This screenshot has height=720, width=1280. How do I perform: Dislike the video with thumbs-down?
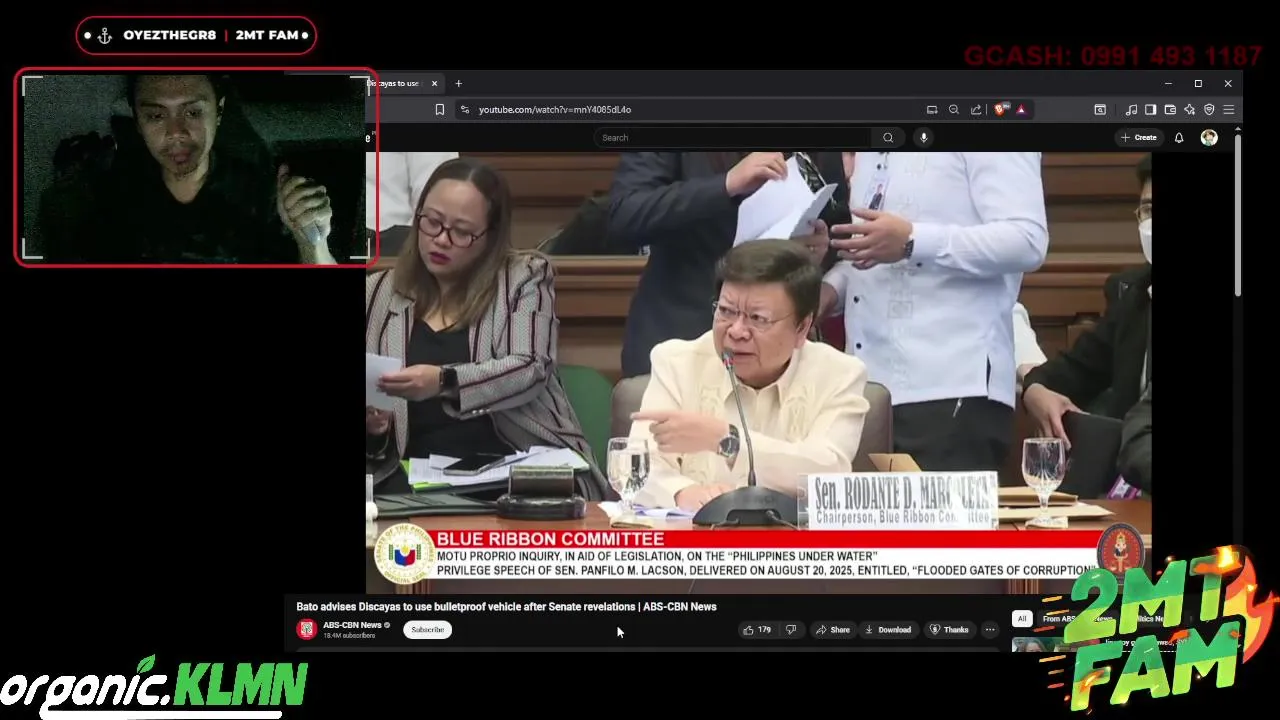pyautogui.click(x=791, y=630)
